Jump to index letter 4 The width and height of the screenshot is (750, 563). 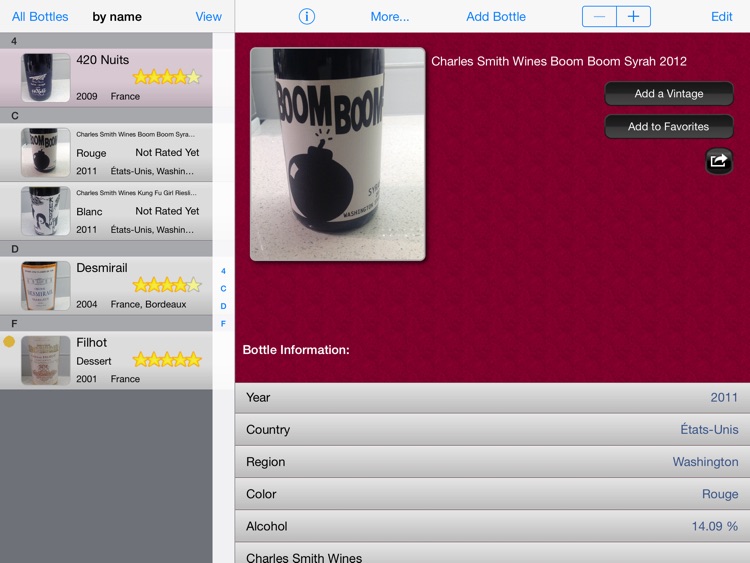tap(223, 271)
